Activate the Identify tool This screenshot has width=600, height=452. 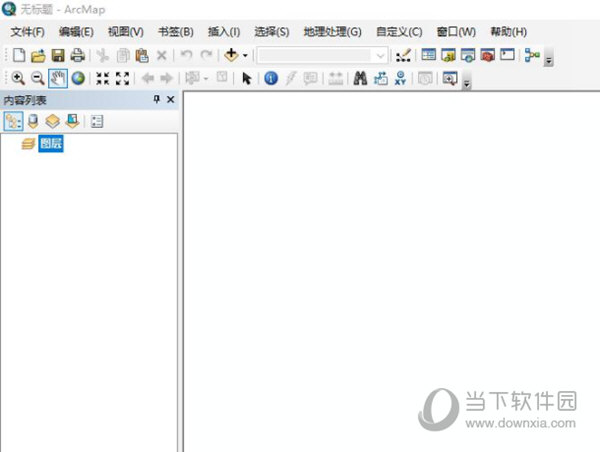point(271,78)
